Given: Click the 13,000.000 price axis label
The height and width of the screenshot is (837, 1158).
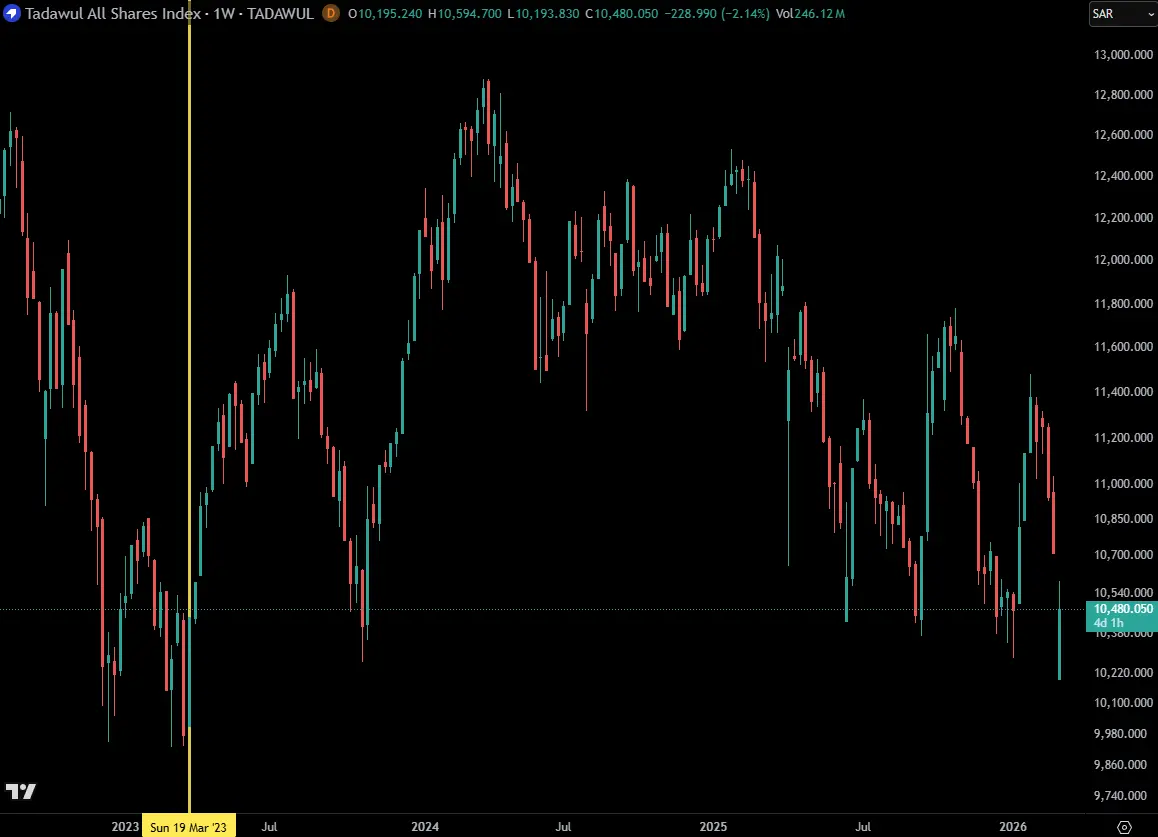Looking at the screenshot, I should tap(1123, 55).
